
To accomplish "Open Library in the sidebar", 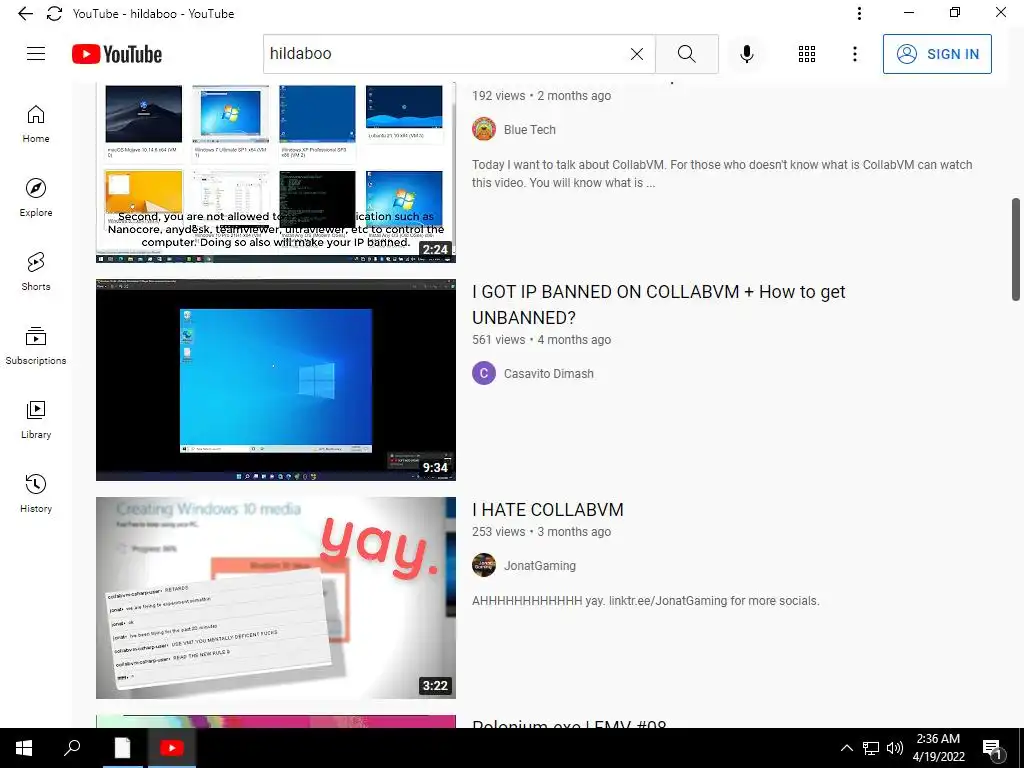I will click(36, 419).
